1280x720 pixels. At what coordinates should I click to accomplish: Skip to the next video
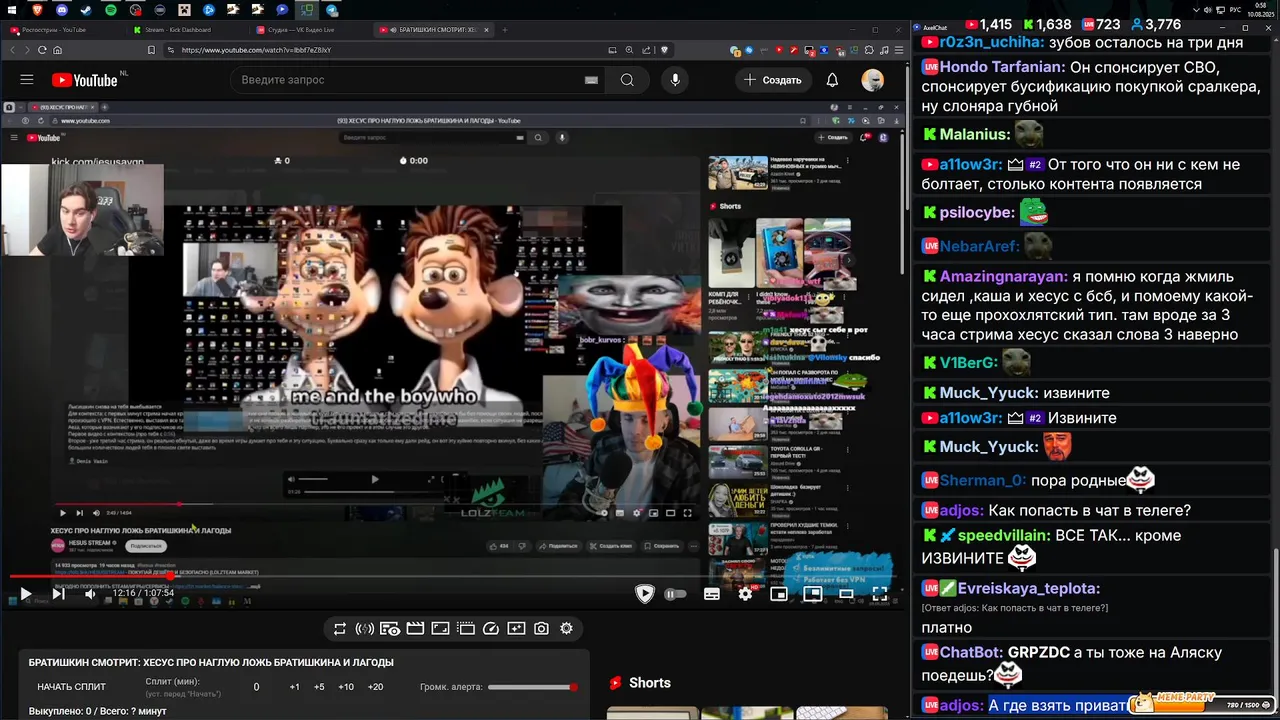tap(58, 594)
